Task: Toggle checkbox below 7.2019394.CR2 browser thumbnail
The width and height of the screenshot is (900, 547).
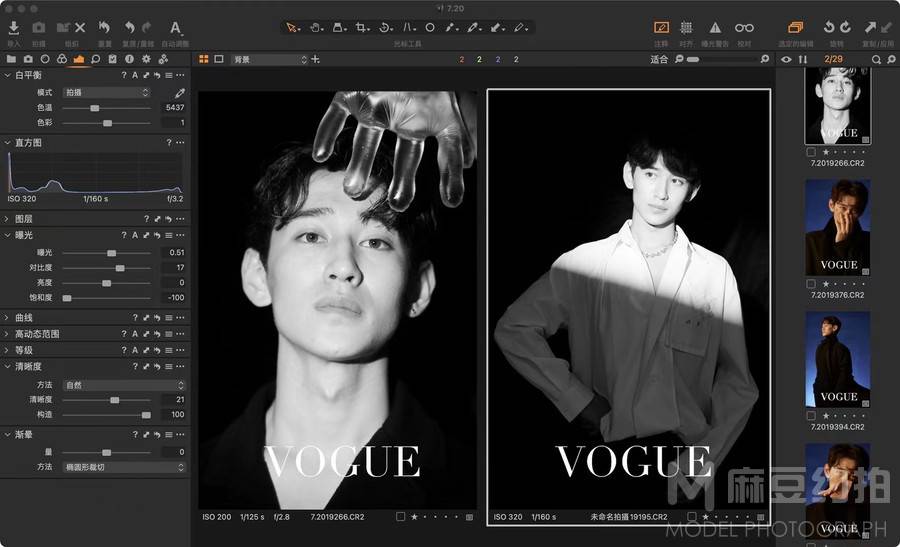Action: [811, 416]
